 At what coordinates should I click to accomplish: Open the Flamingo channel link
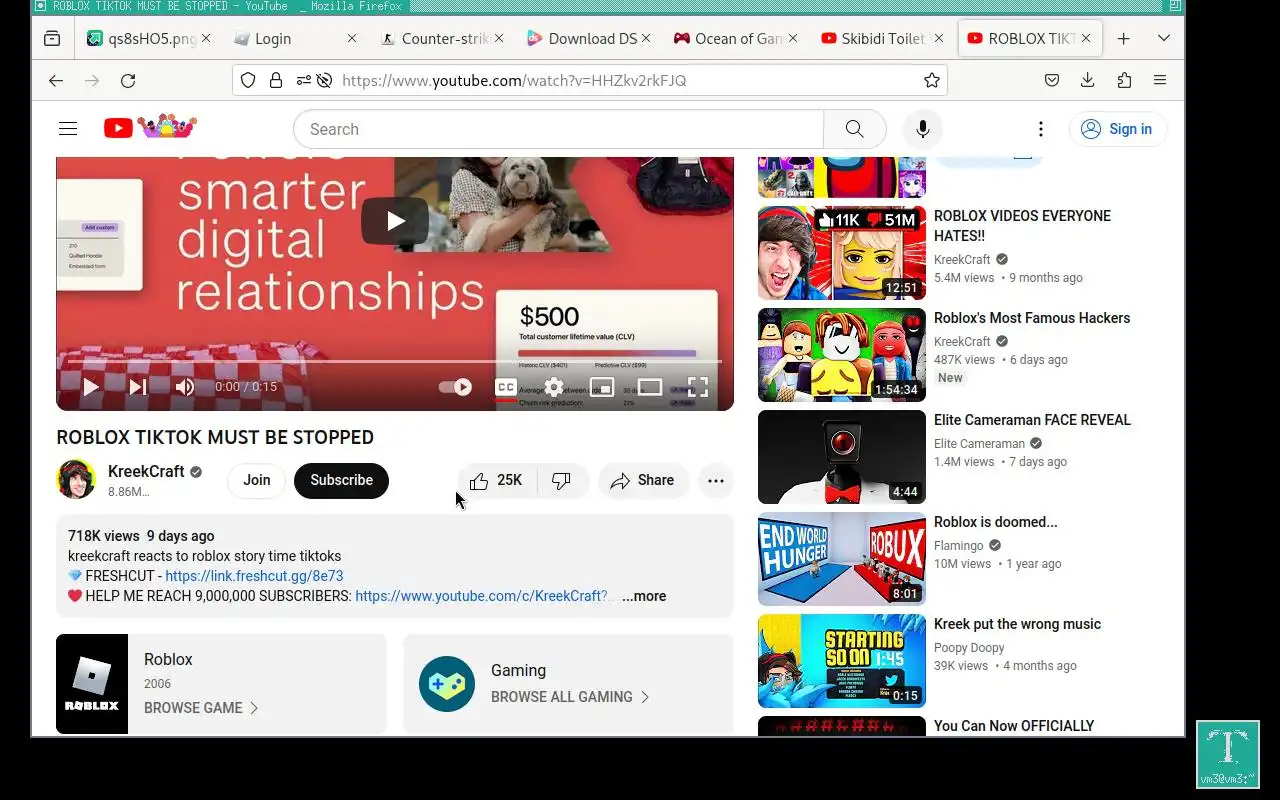click(x=959, y=546)
